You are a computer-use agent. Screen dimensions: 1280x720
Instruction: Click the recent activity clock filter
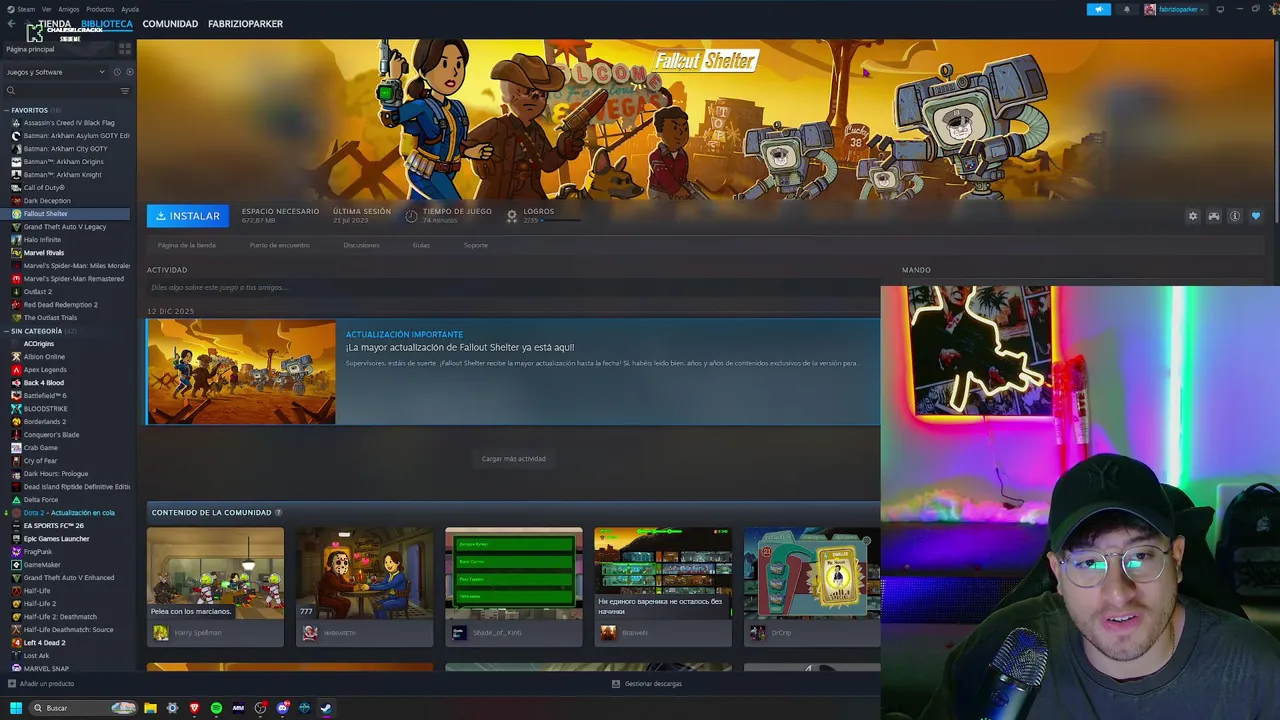(x=117, y=72)
